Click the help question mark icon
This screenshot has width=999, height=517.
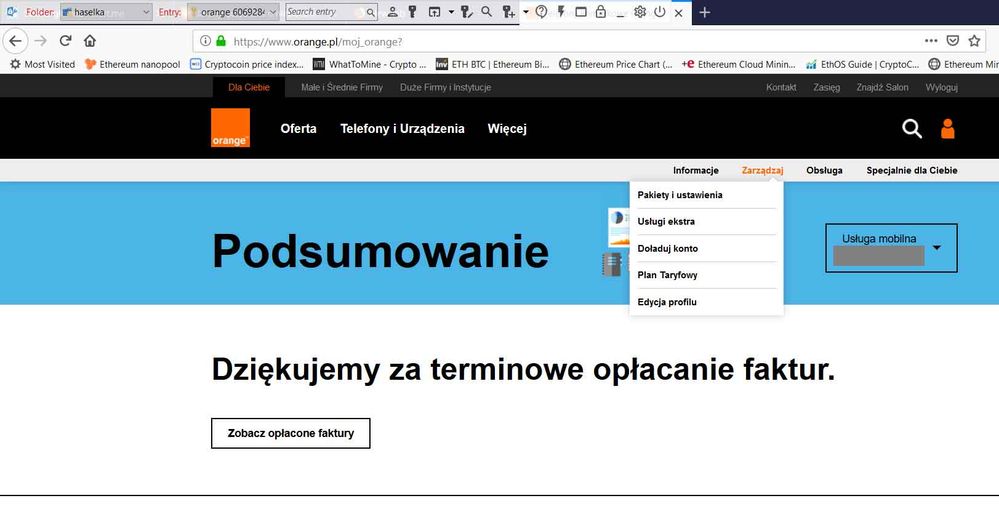click(541, 12)
